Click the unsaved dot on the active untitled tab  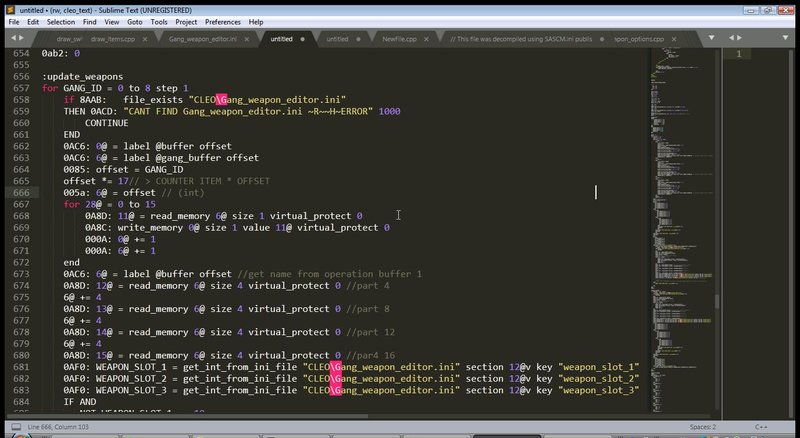(x=303, y=39)
